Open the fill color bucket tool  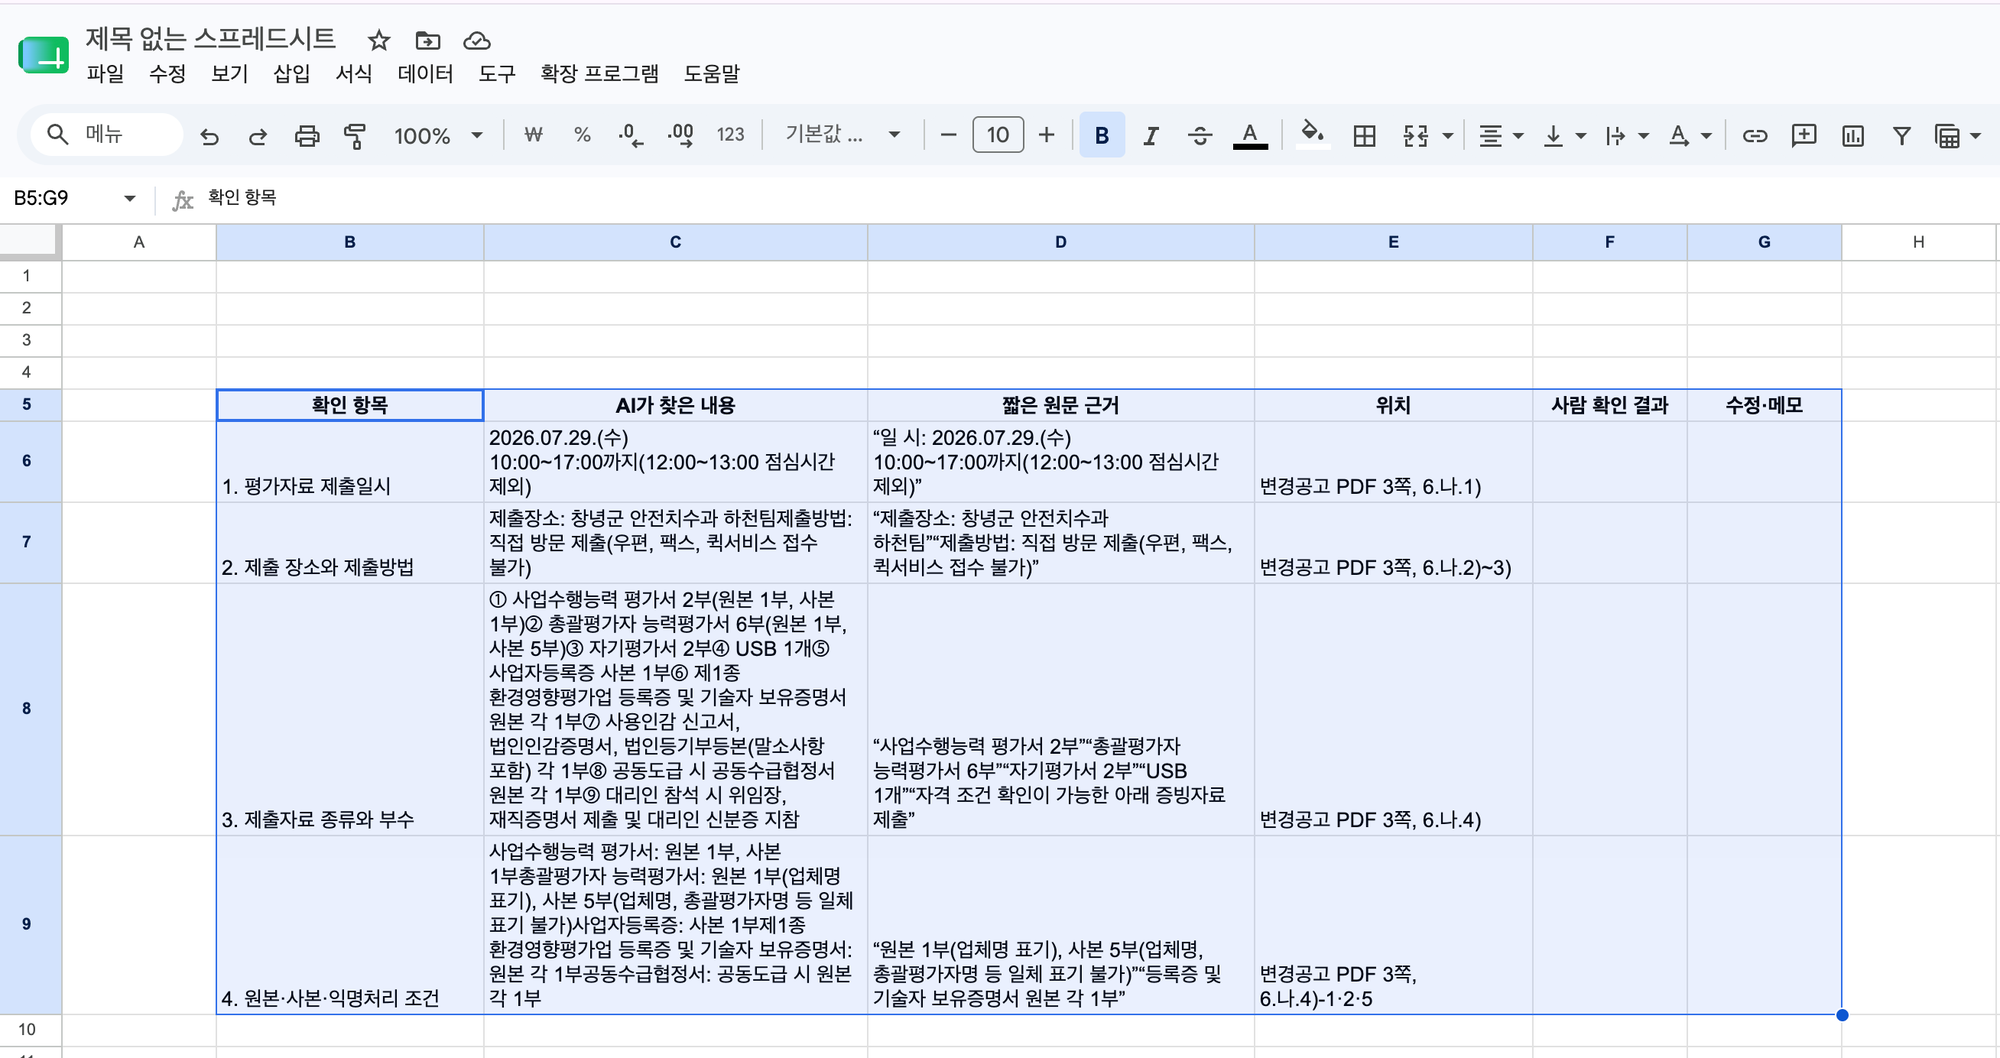1312,134
